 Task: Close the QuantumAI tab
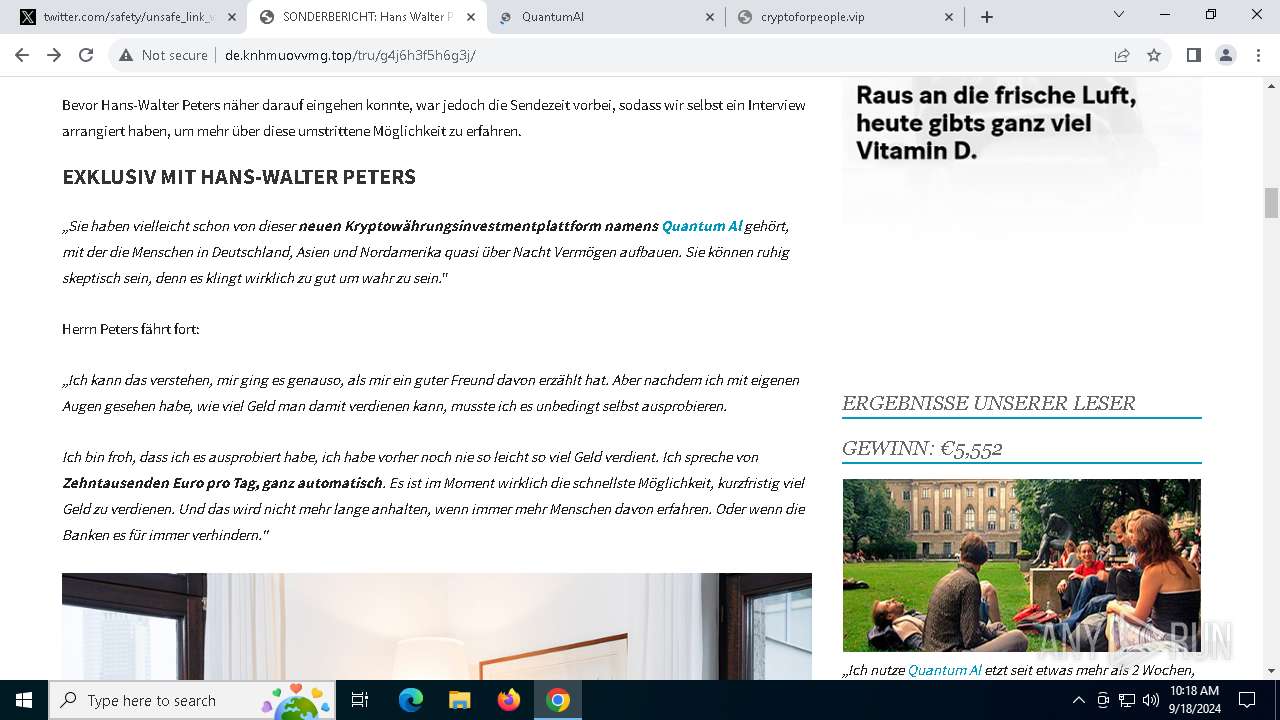(710, 17)
